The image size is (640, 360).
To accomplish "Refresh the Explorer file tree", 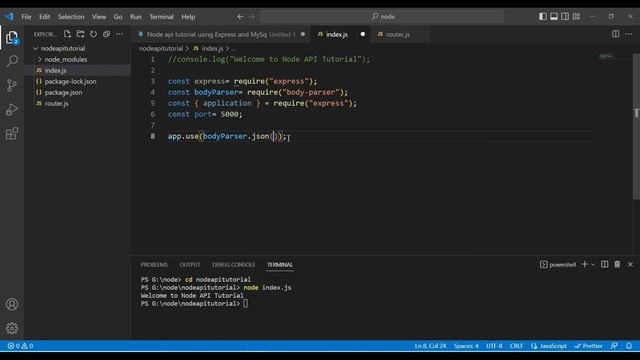I will tap(93, 34).
